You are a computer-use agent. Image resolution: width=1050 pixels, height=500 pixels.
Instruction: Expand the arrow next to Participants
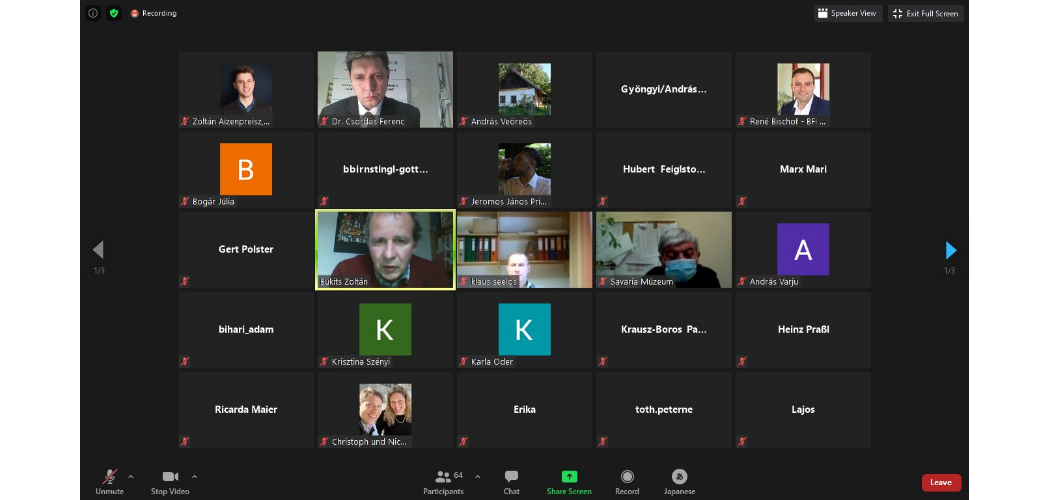pos(477,477)
